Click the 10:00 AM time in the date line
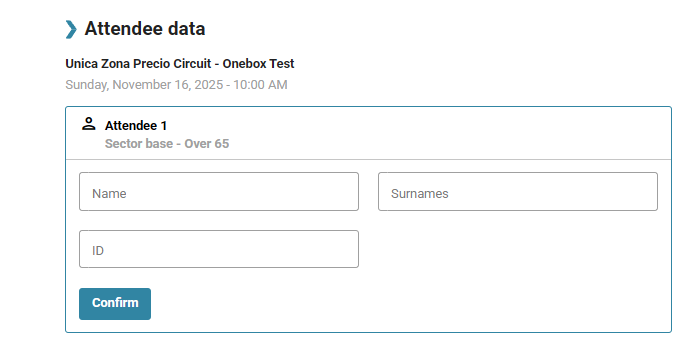694x364 pixels. coord(260,85)
